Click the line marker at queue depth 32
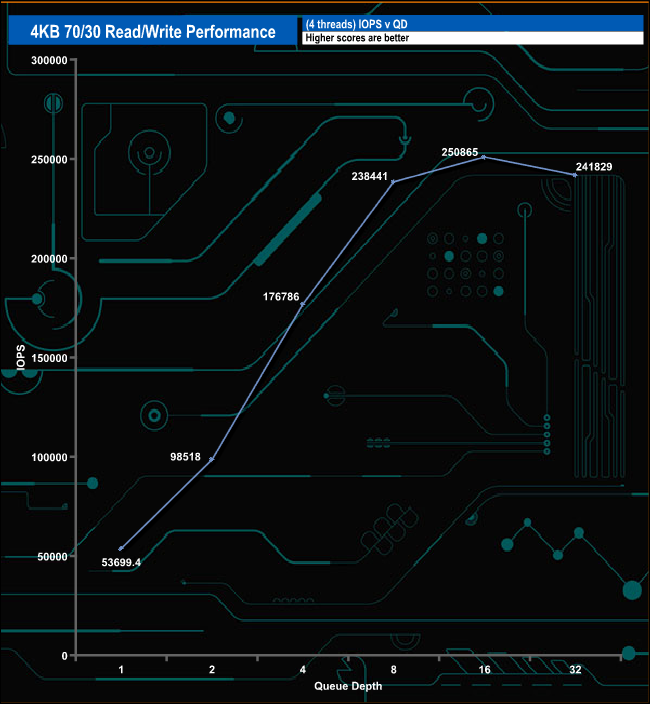 (575, 175)
